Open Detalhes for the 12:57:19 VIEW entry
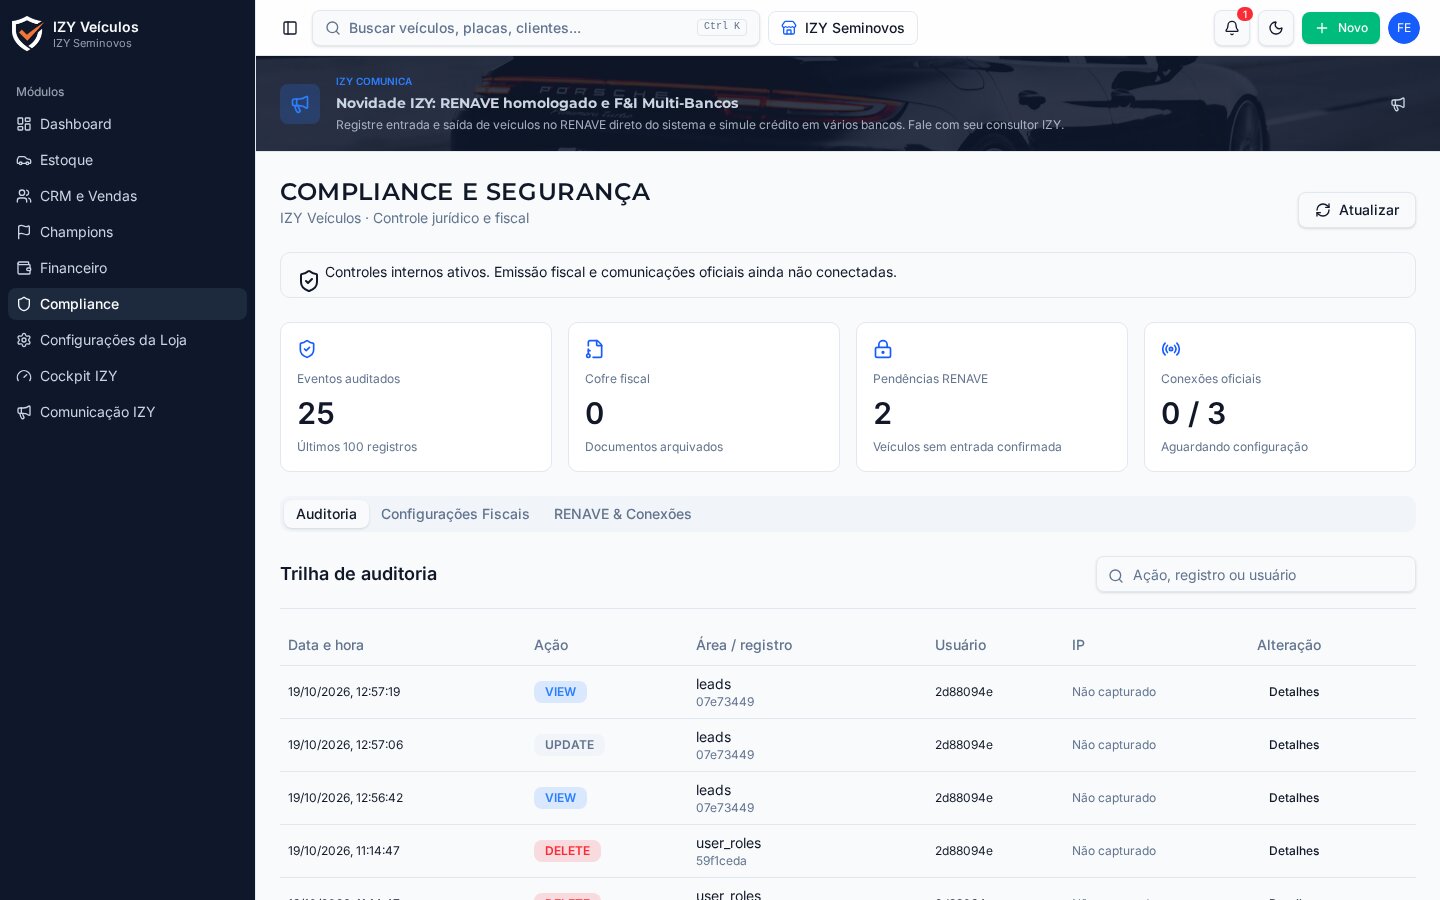The height and width of the screenshot is (900, 1440). 1294,692
